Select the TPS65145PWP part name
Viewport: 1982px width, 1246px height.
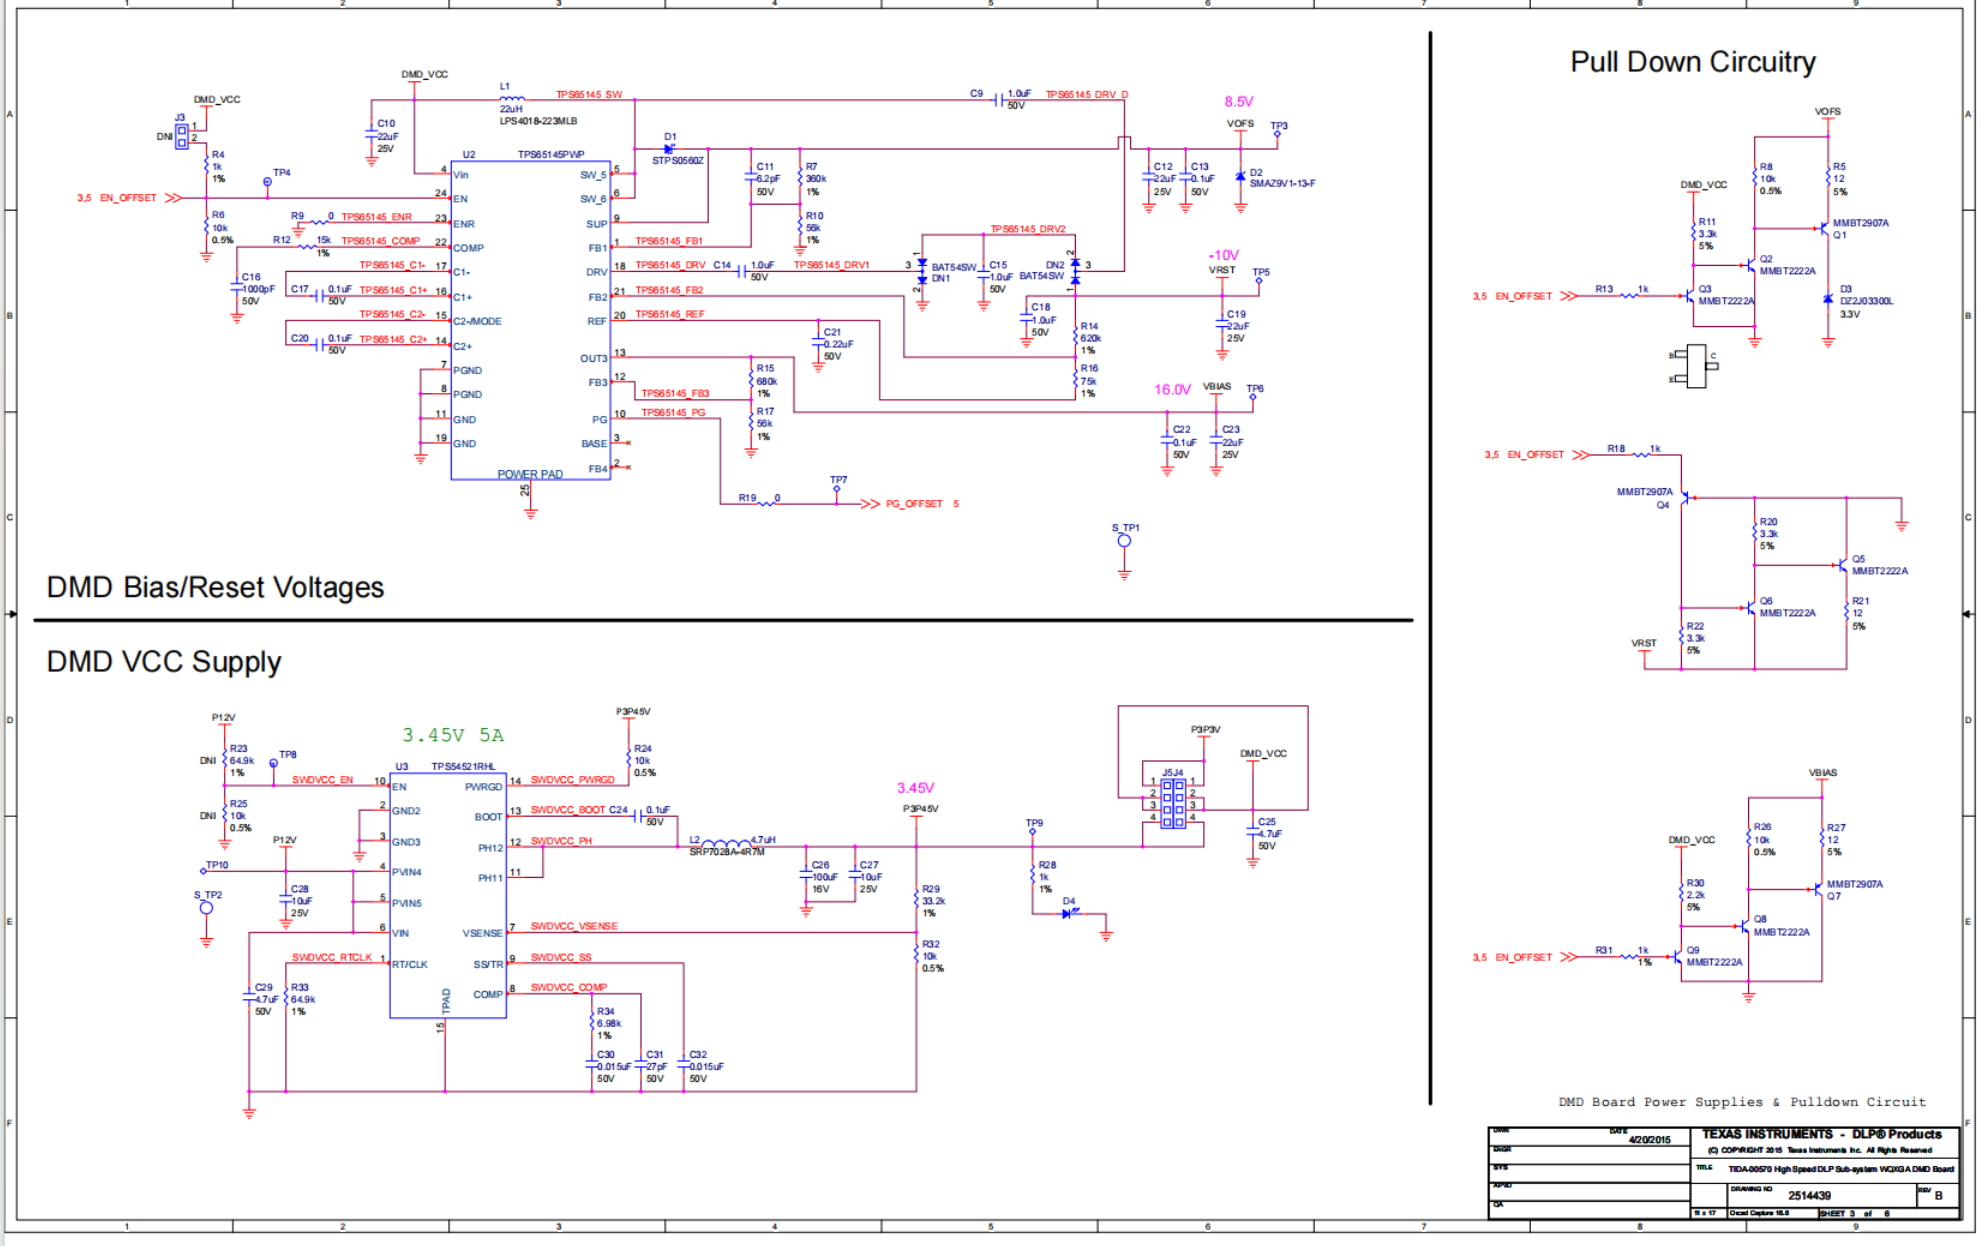pyautogui.click(x=551, y=154)
